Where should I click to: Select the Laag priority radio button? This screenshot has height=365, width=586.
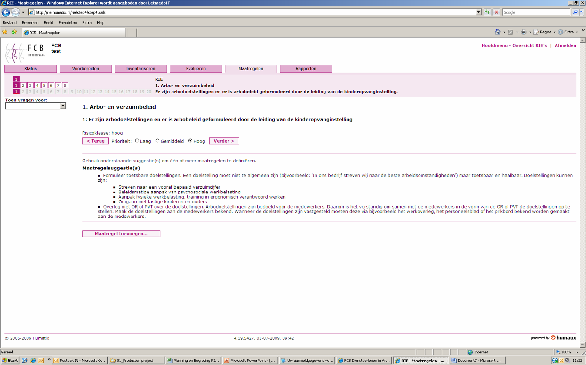coord(137,141)
